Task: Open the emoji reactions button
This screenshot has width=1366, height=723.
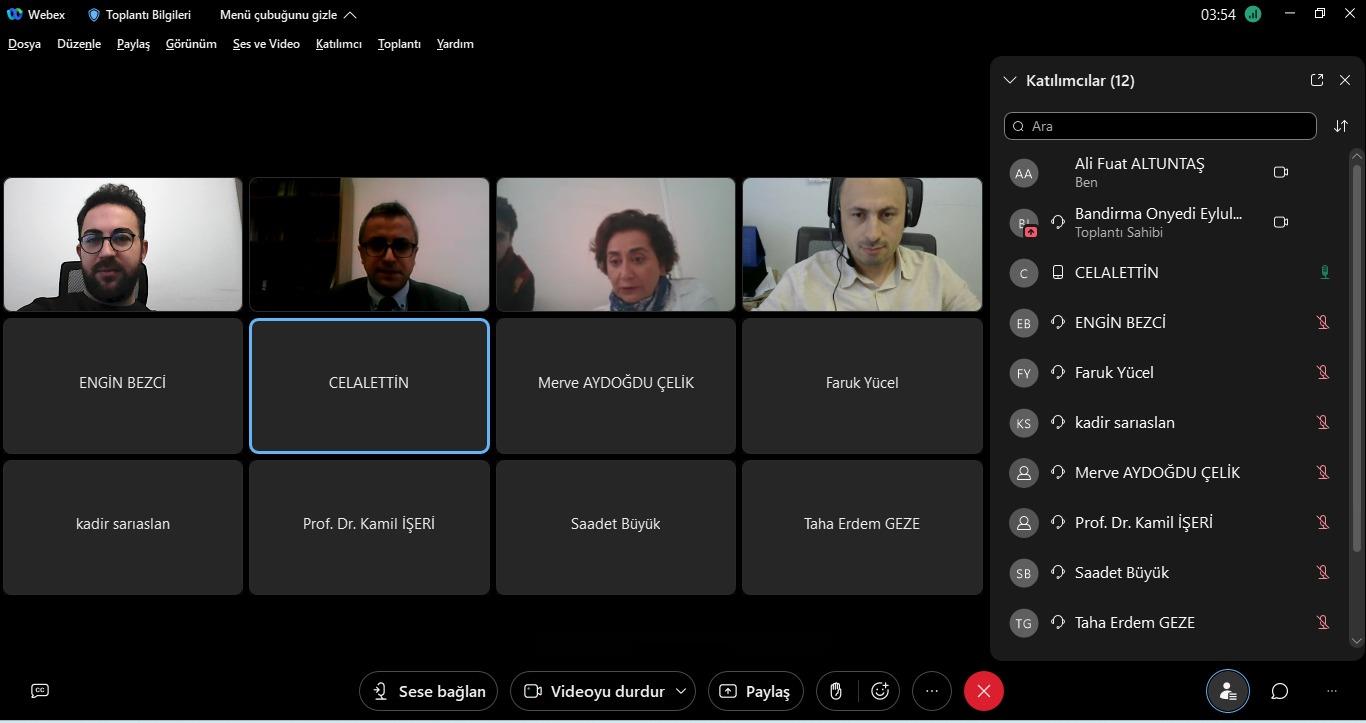Action: click(x=880, y=691)
